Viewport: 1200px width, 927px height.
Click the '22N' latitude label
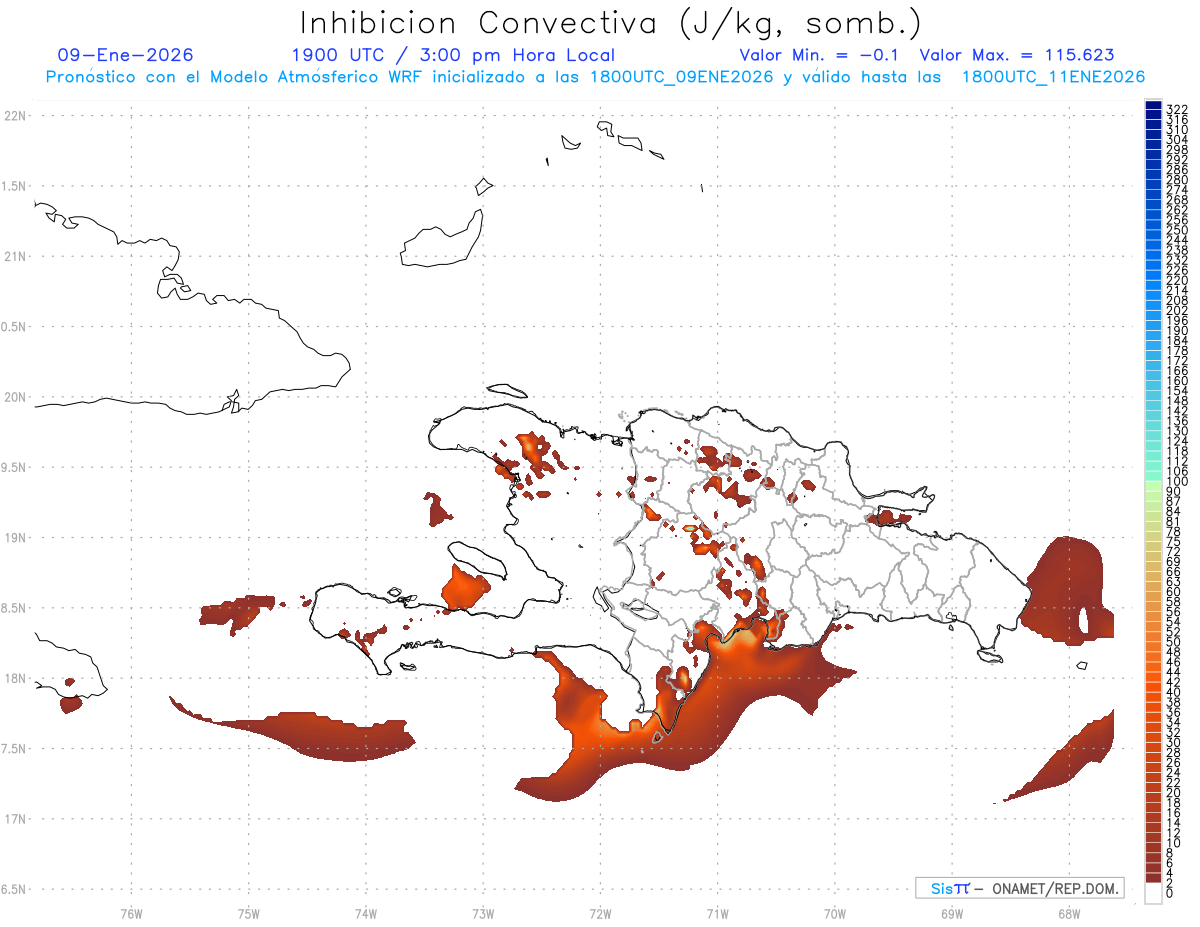[15, 116]
